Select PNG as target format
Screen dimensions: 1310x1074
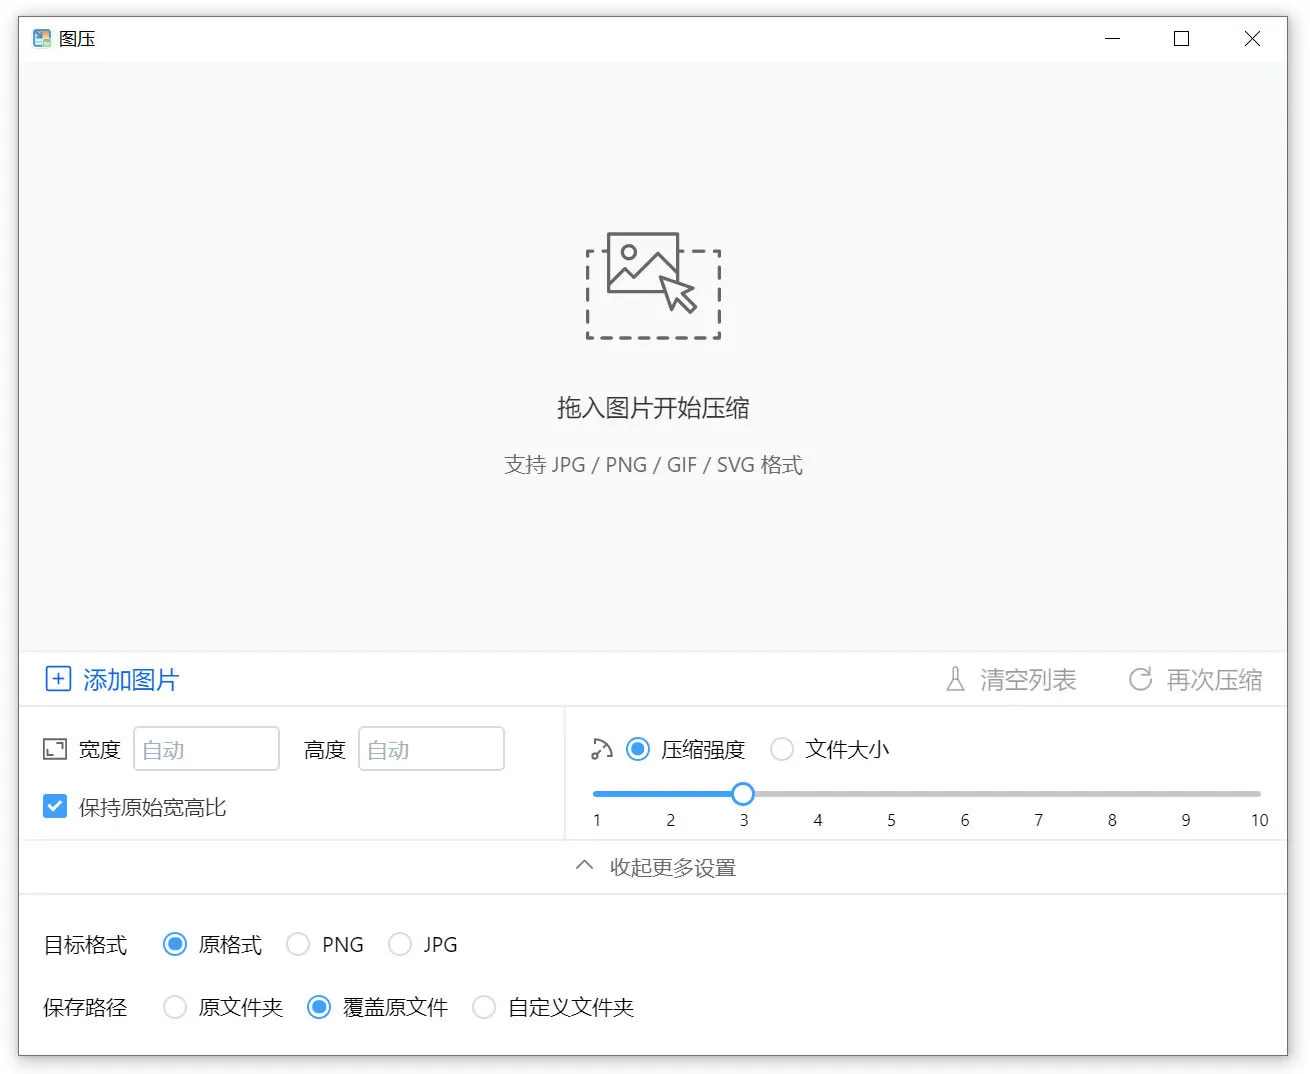[298, 944]
